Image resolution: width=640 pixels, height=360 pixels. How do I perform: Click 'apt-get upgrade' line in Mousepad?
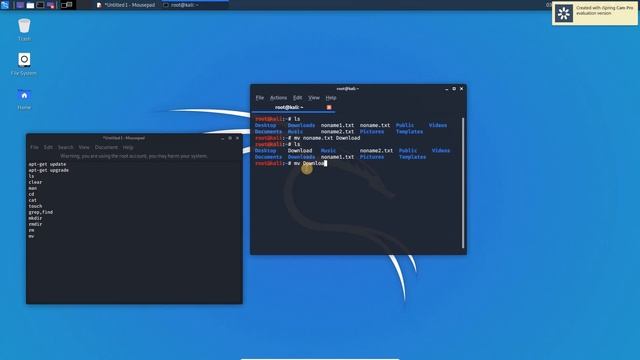point(48,170)
